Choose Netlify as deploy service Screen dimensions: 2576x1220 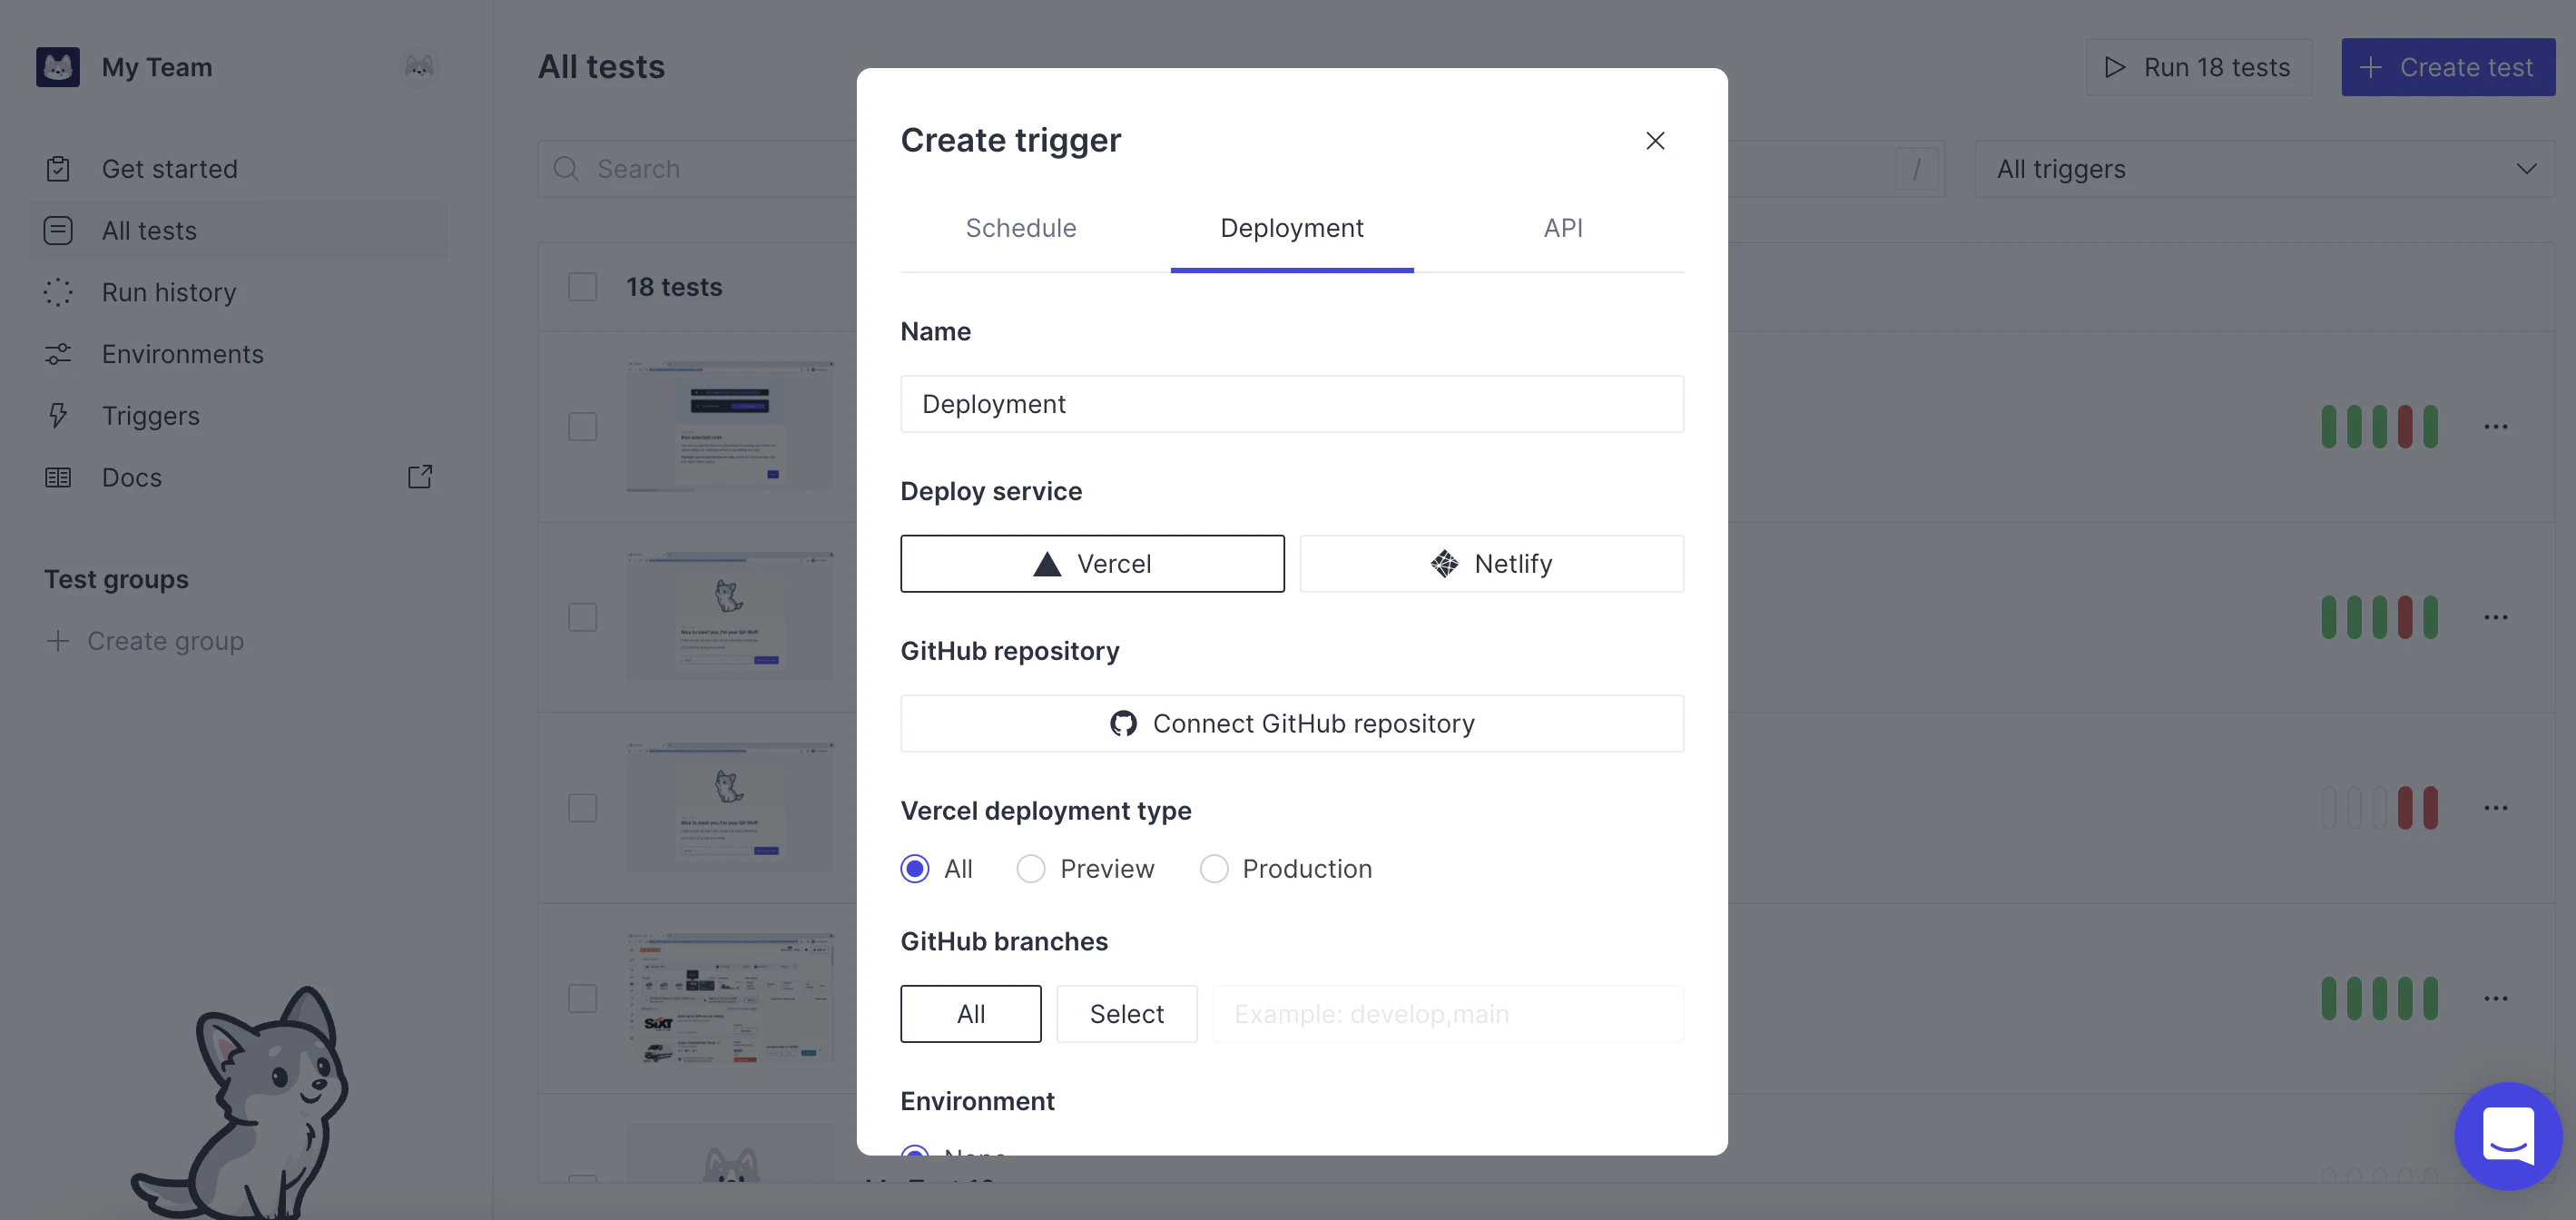point(1490,564)
